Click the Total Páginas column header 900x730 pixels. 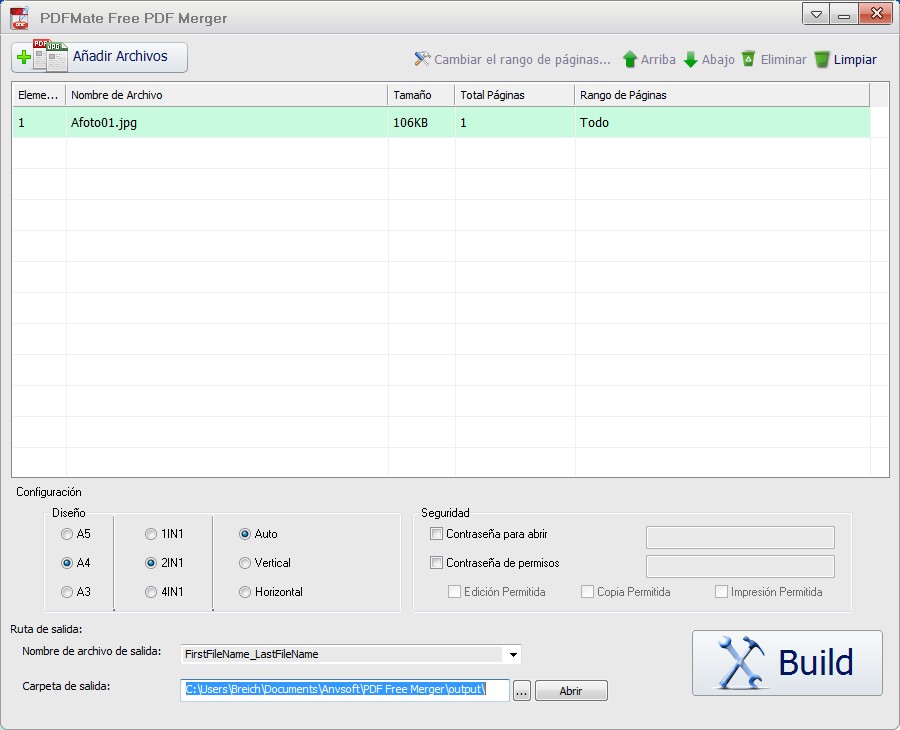514,95
